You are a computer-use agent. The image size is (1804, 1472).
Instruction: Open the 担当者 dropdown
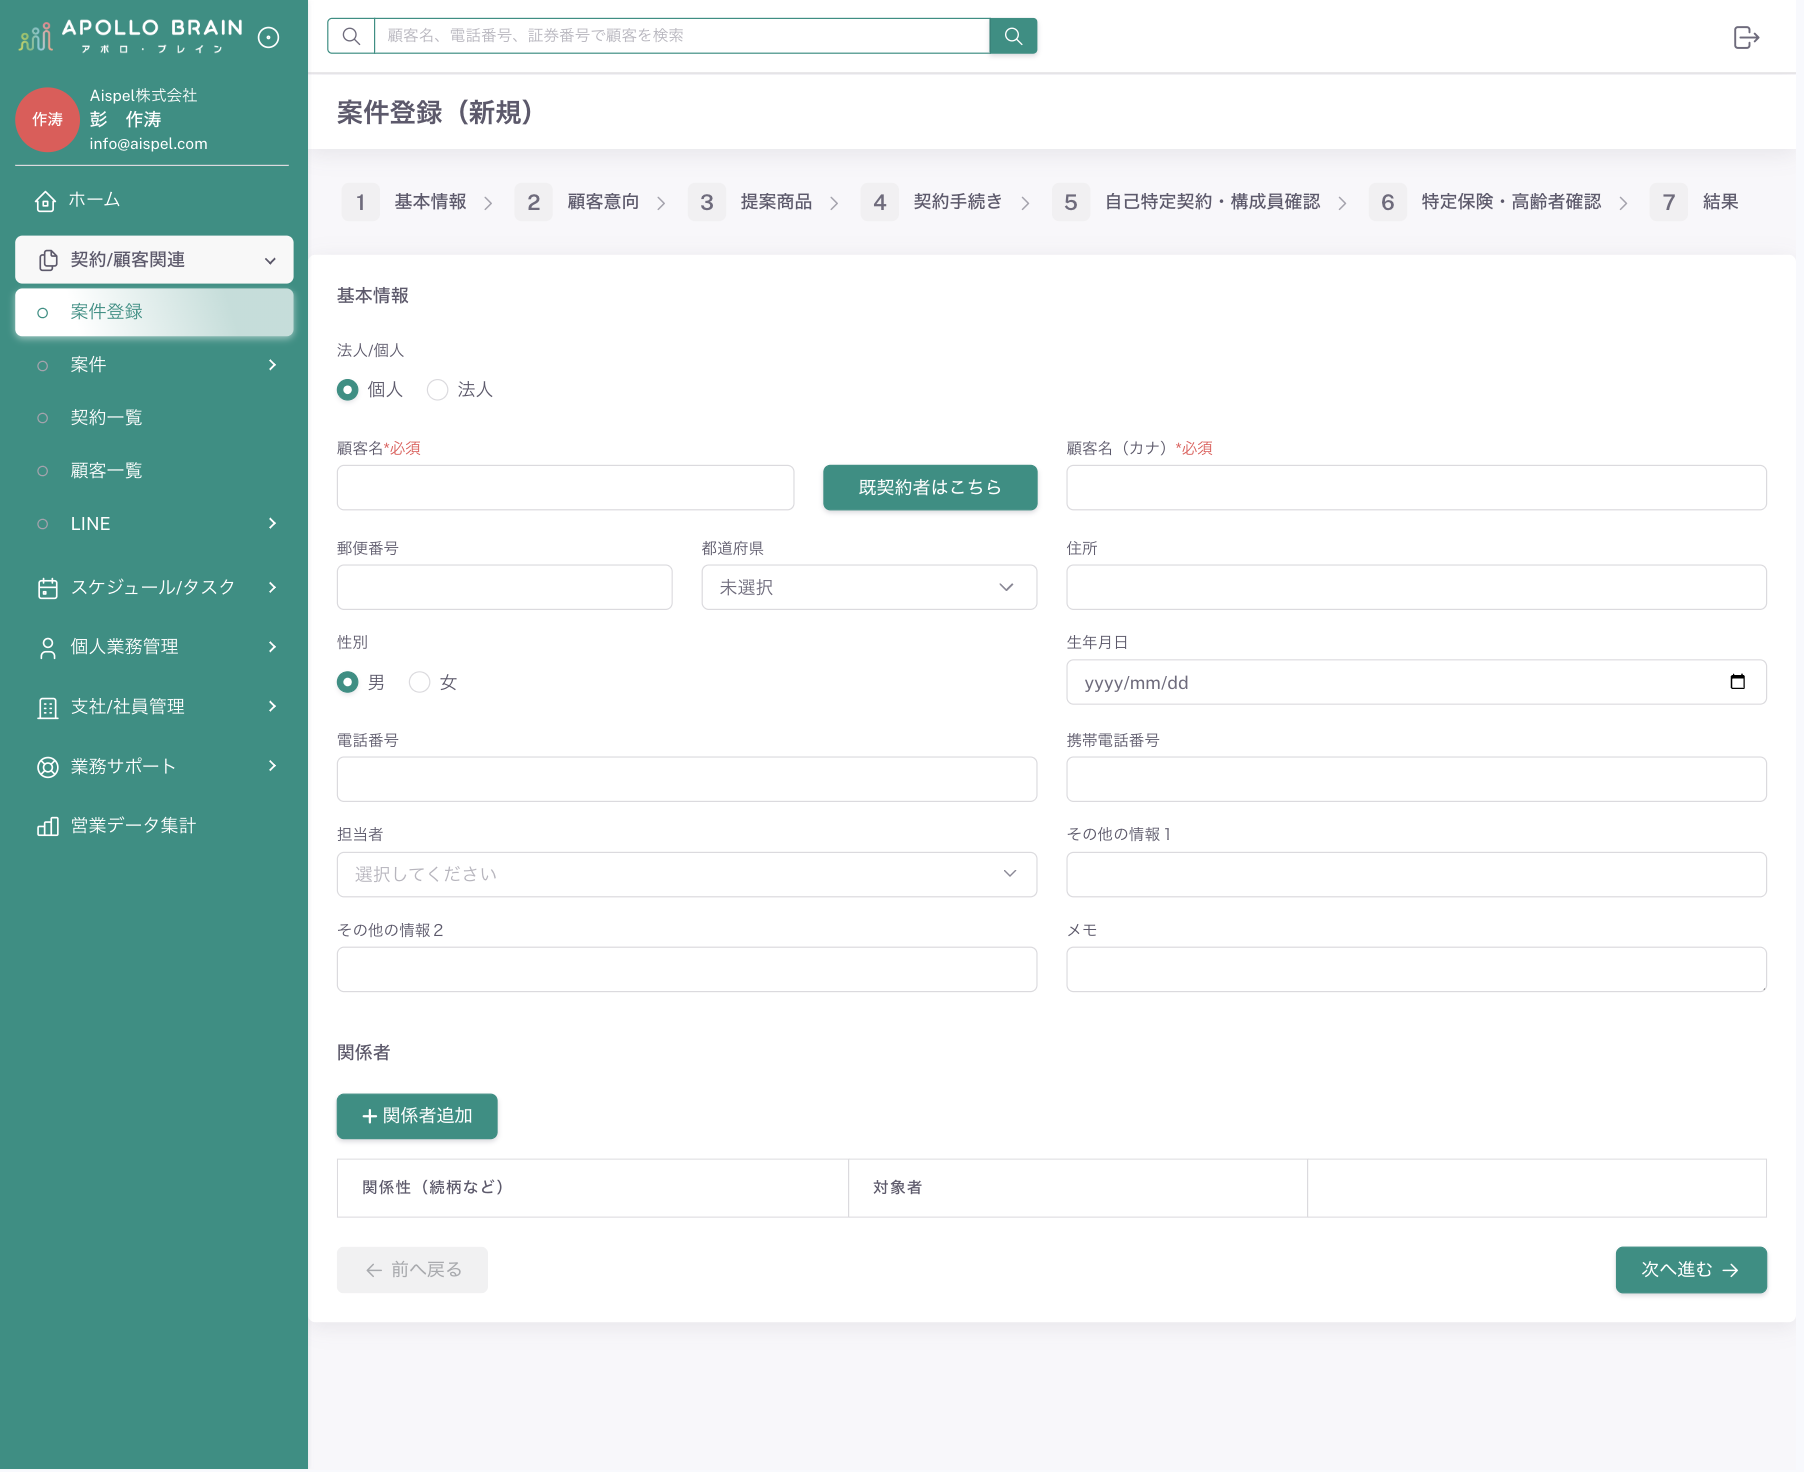point(686,874)
